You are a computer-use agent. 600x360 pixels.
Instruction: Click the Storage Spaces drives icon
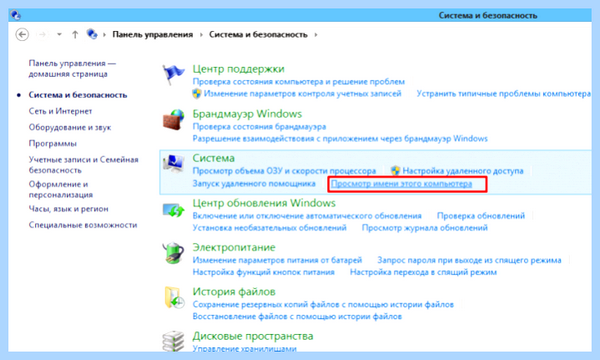[x=173, y=342]
